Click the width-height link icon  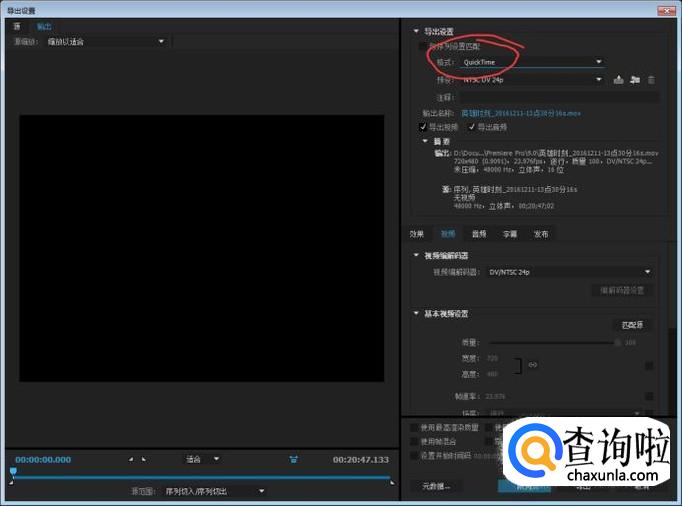[533, 365]
